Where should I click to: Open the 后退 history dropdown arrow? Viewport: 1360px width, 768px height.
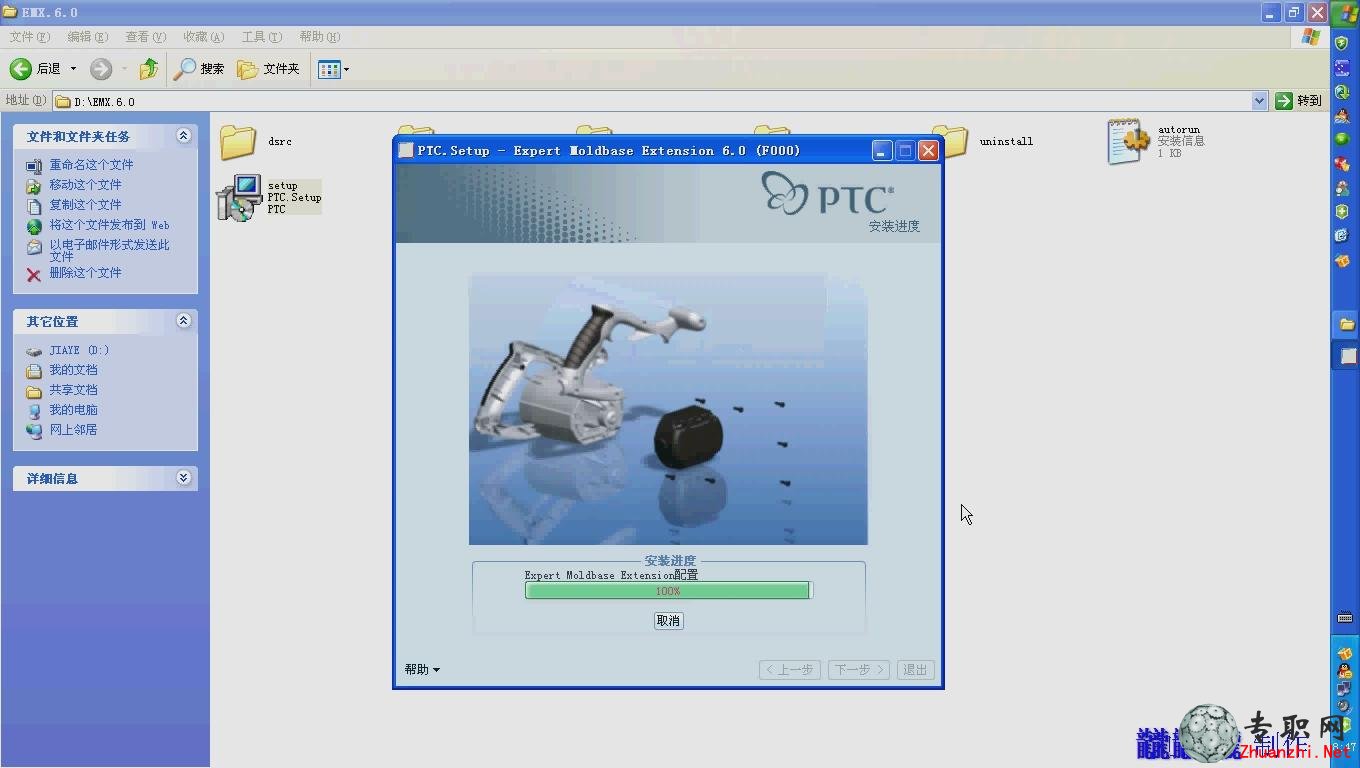pyautogui.click(x=73, y=69)
